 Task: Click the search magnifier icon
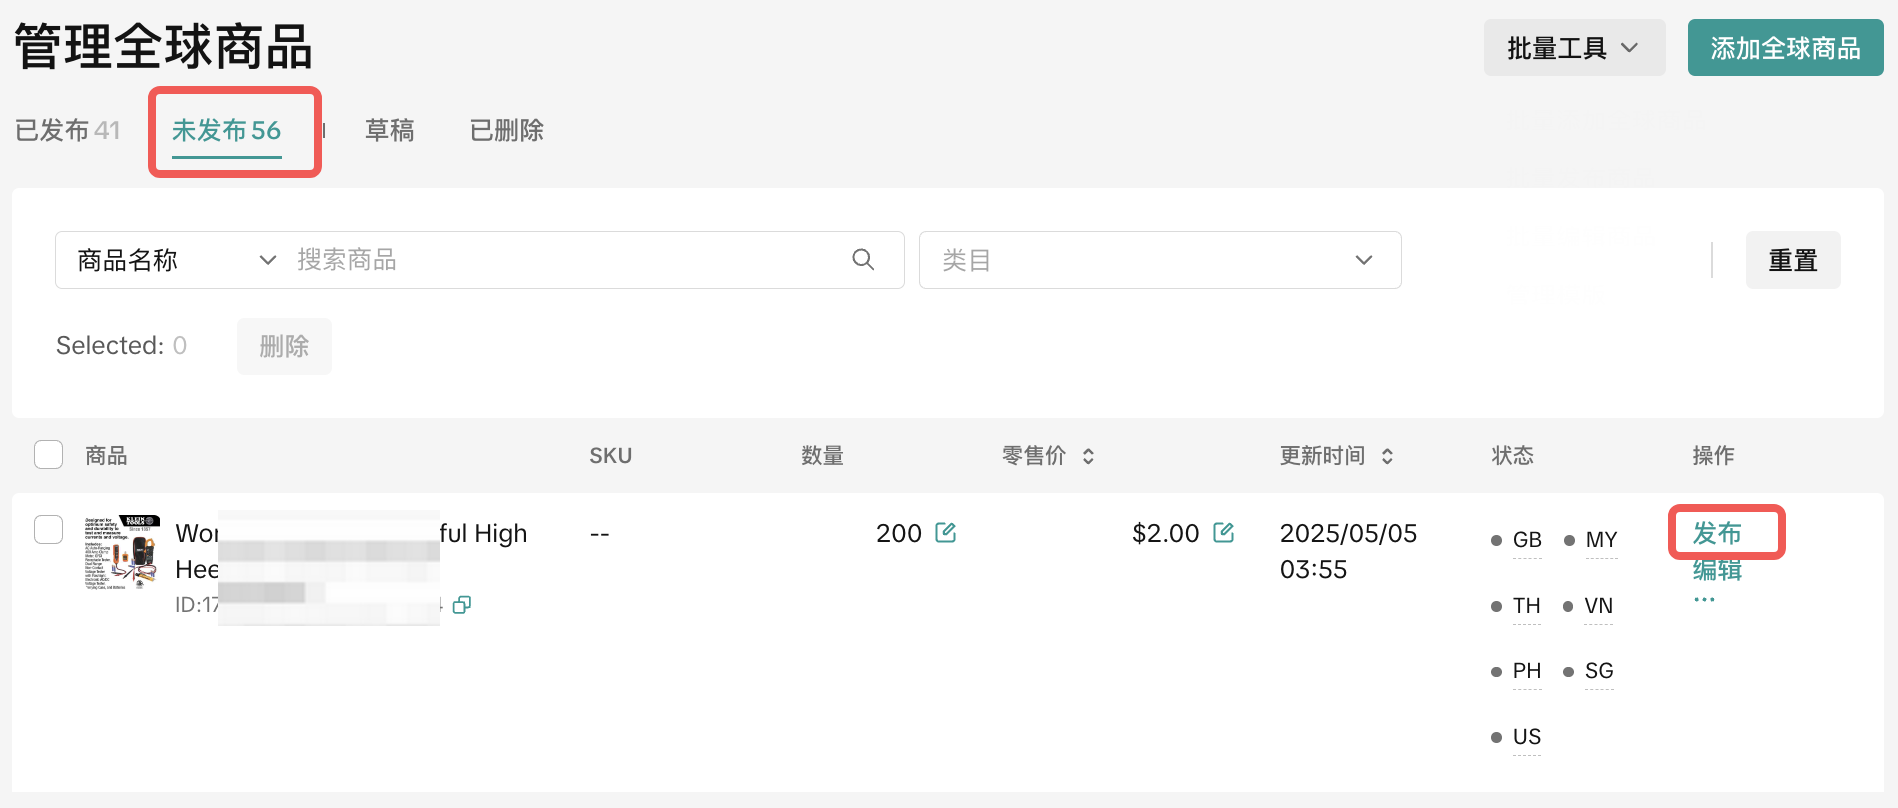pyautogui.click(x=863, y=260)
